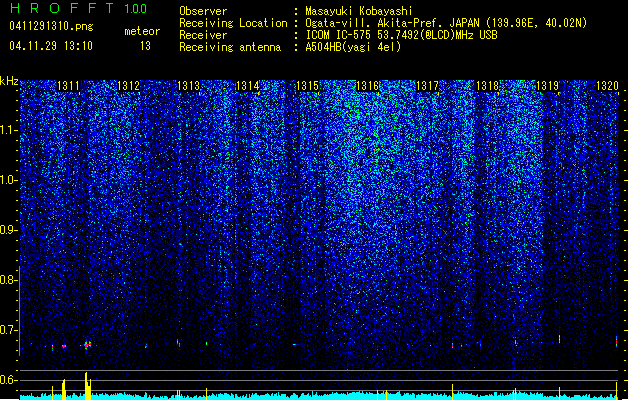Screen dimensions: 629x400
Task: Click the Receiving antenna label
Action: [x=230, y=47]
